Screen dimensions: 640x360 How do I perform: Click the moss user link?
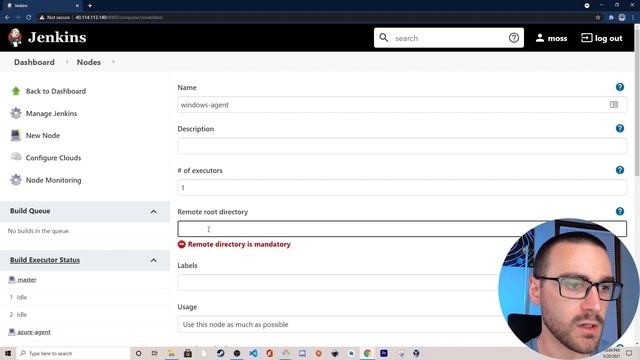click(x=557, y=38)
